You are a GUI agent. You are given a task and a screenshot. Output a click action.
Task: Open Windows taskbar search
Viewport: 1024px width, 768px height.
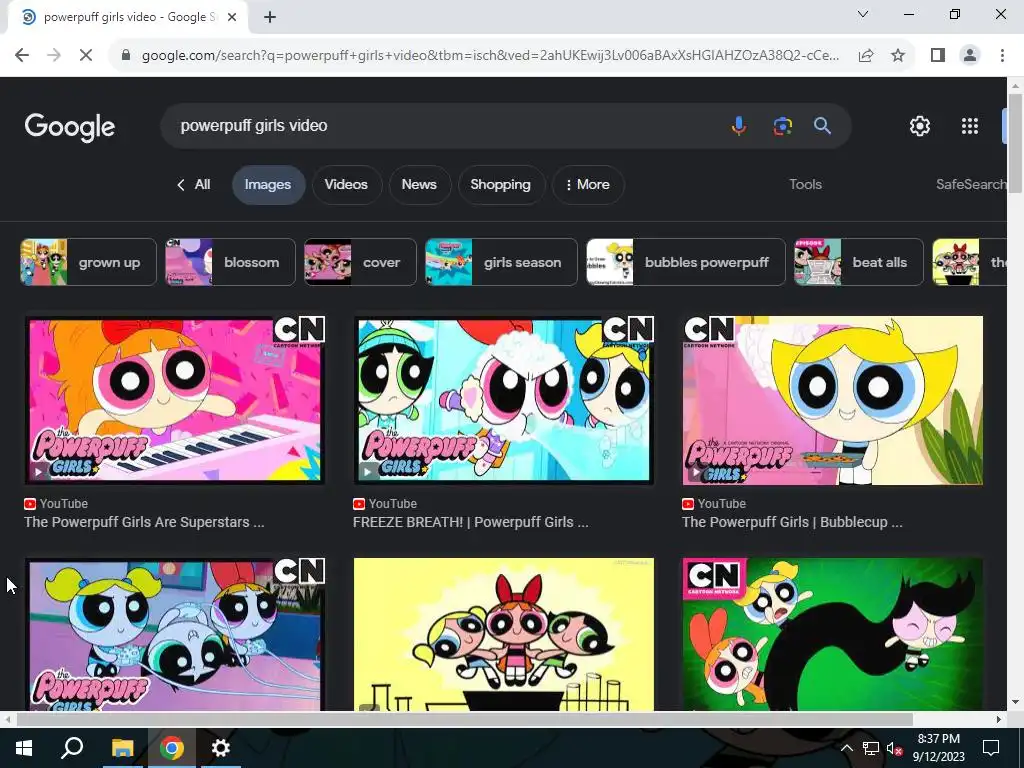tap(72, 748)
